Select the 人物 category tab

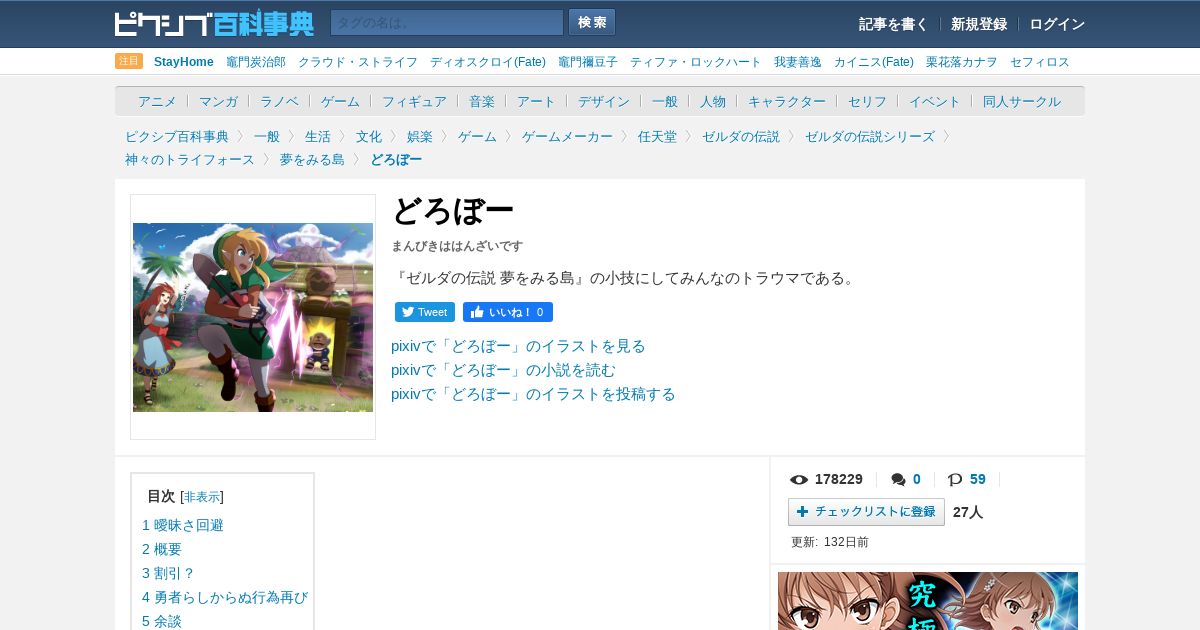coord(713,101)
